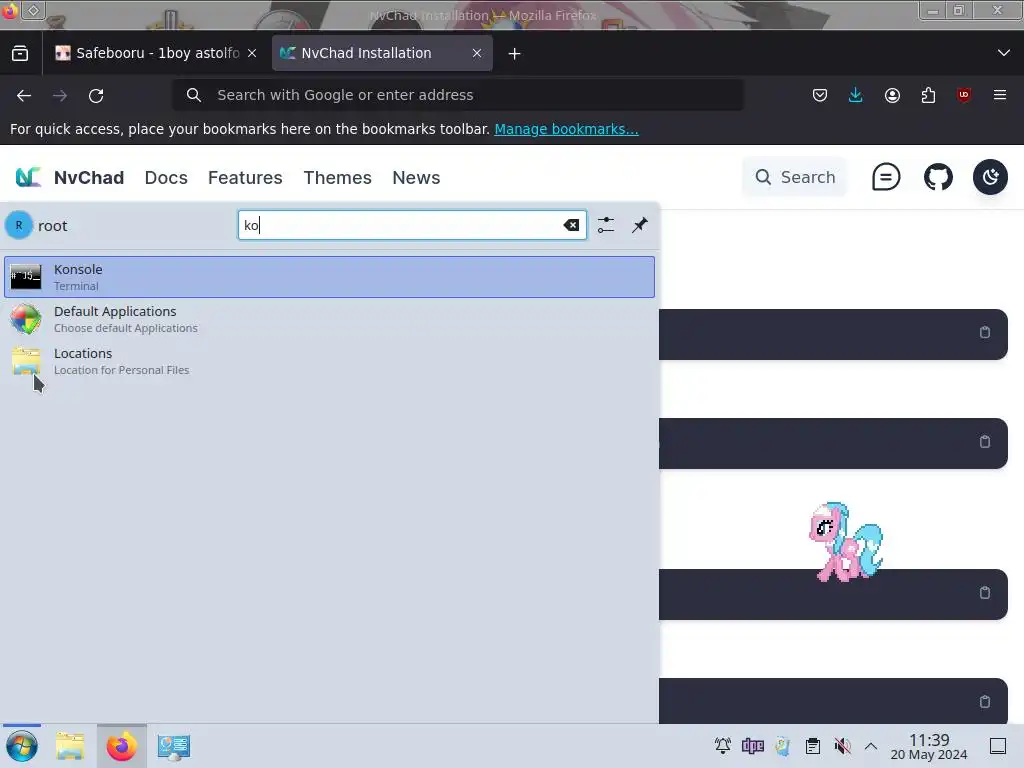Open Firefox account menu
The width and height of the screenshot is (1024, 768).
pyautogui.click(x=892, y=95)
